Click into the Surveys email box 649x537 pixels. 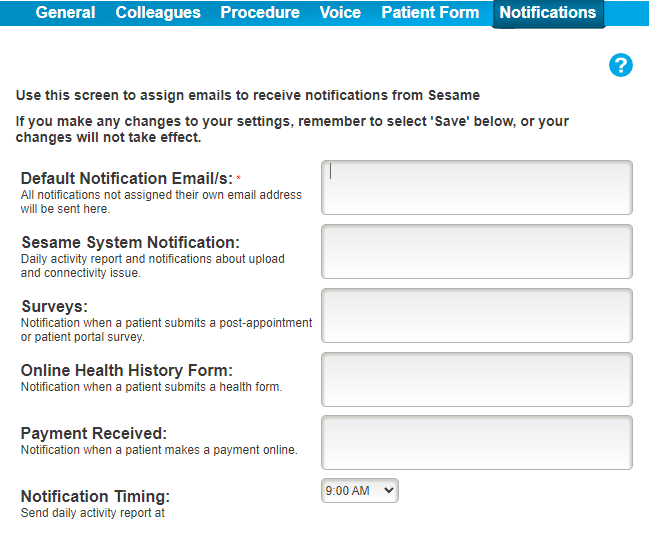pyautogui.click(x=477, y=315)
